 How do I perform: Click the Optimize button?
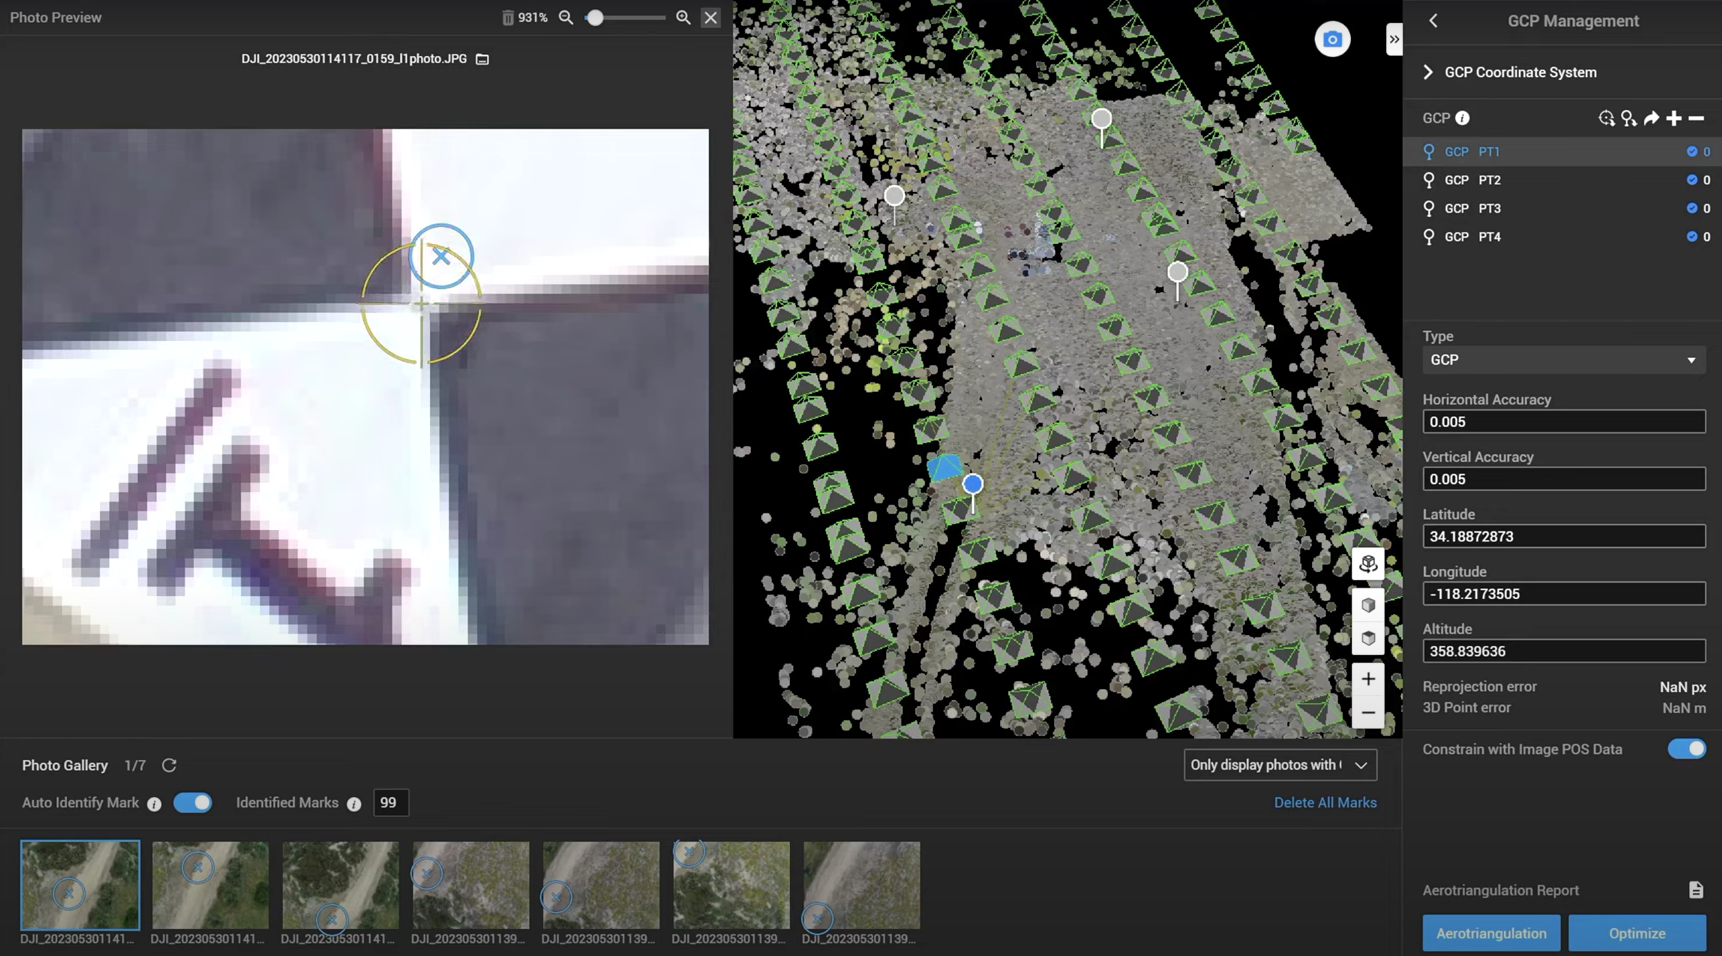click(1637, 933)
